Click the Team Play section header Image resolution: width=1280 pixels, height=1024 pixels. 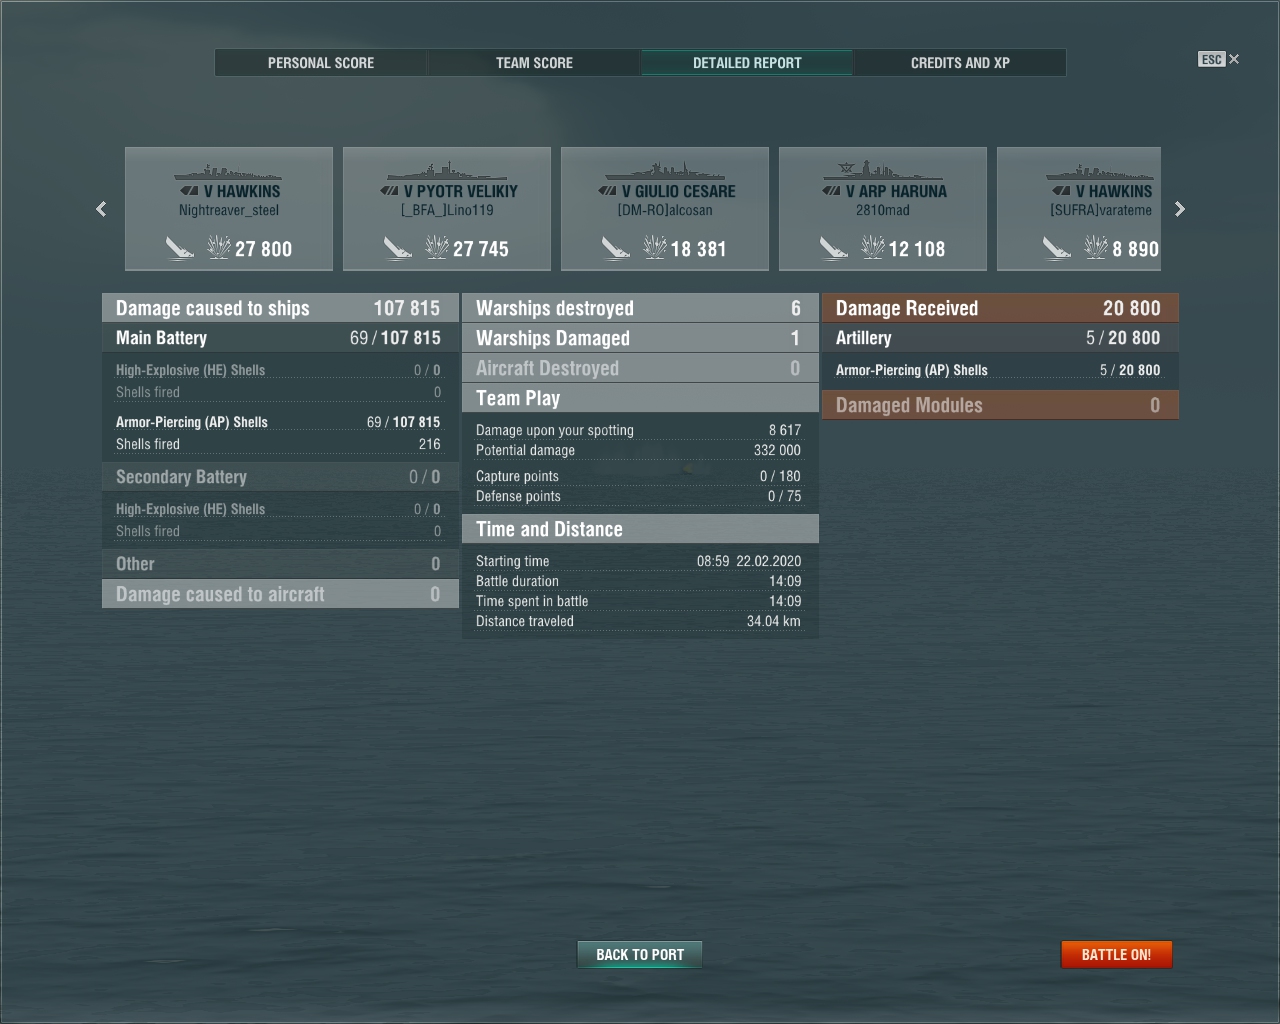coord(640,398)
